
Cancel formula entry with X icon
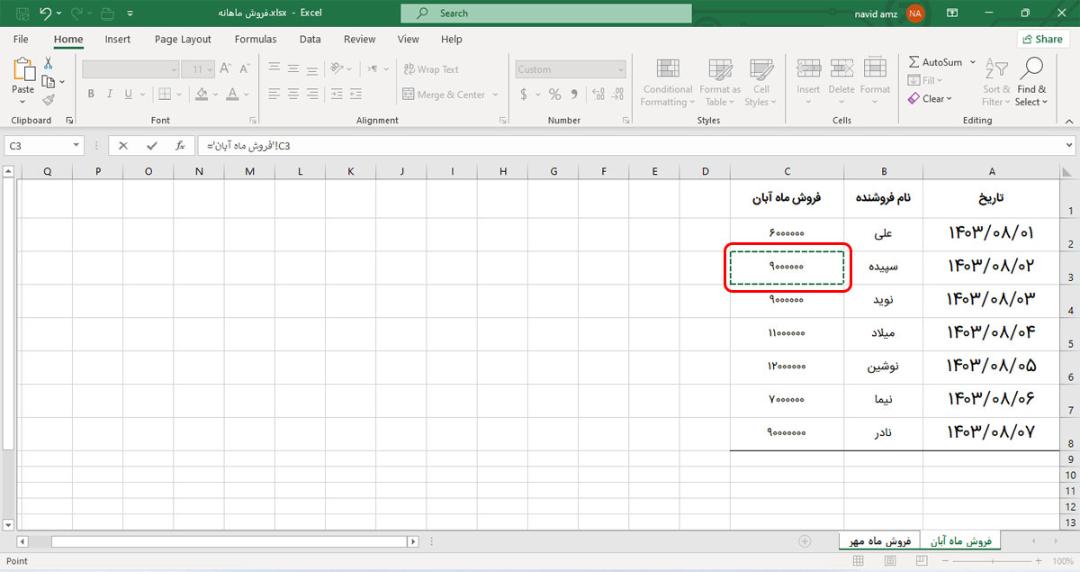pyautogui.click(x=123, y=145)
